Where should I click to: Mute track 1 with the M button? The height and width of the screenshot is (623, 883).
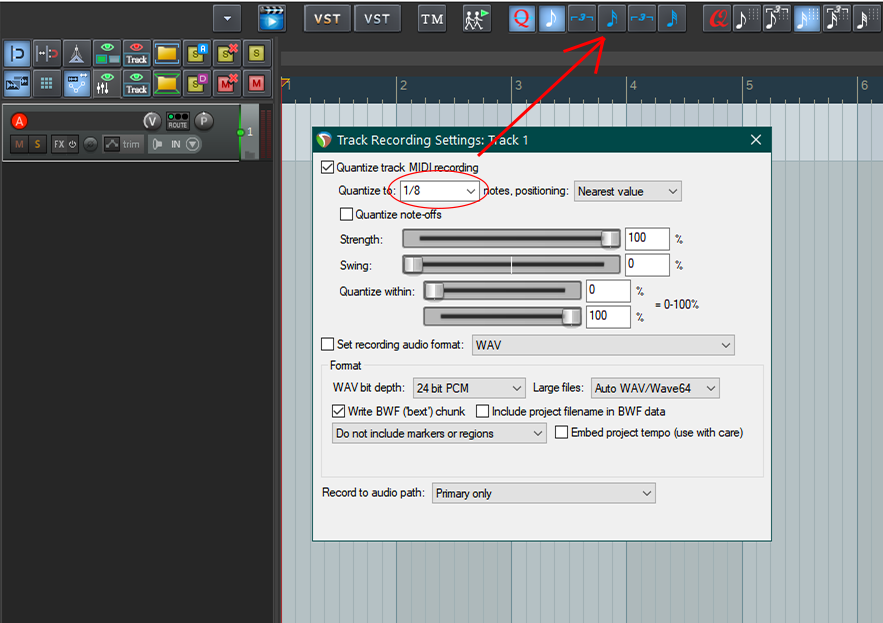coord(20,144)
